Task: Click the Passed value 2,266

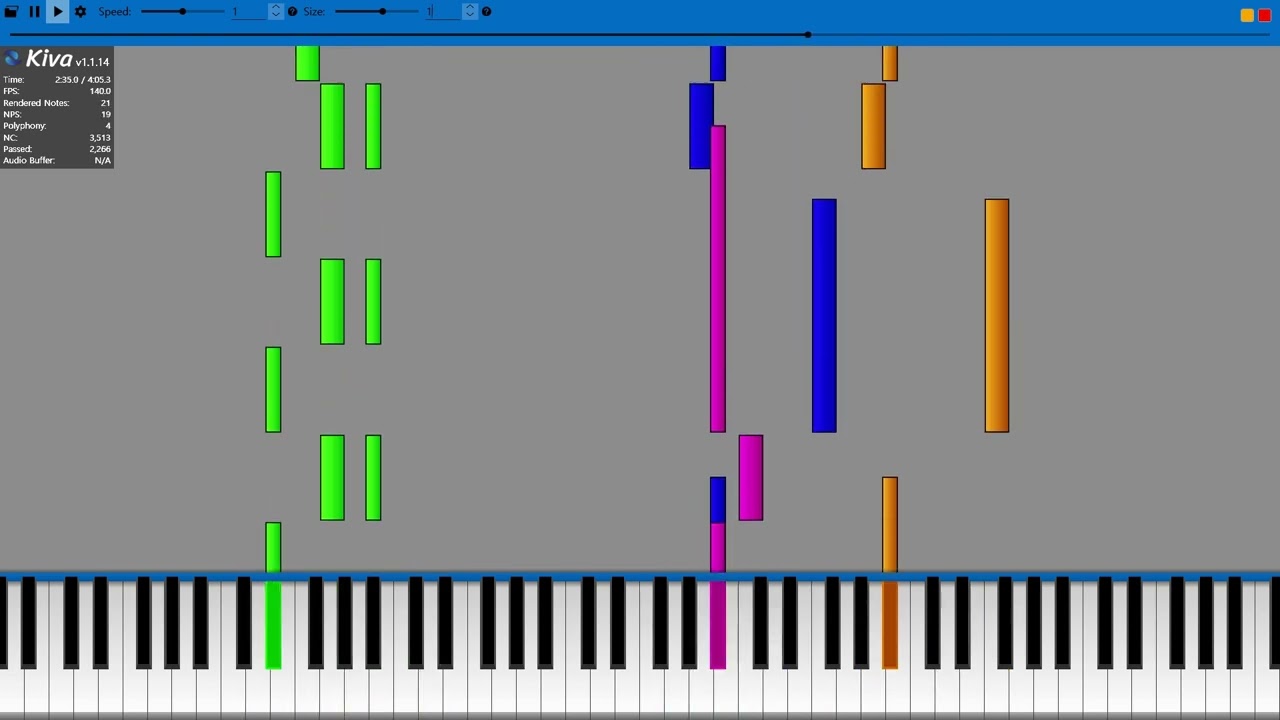Action: pos(99,149)
